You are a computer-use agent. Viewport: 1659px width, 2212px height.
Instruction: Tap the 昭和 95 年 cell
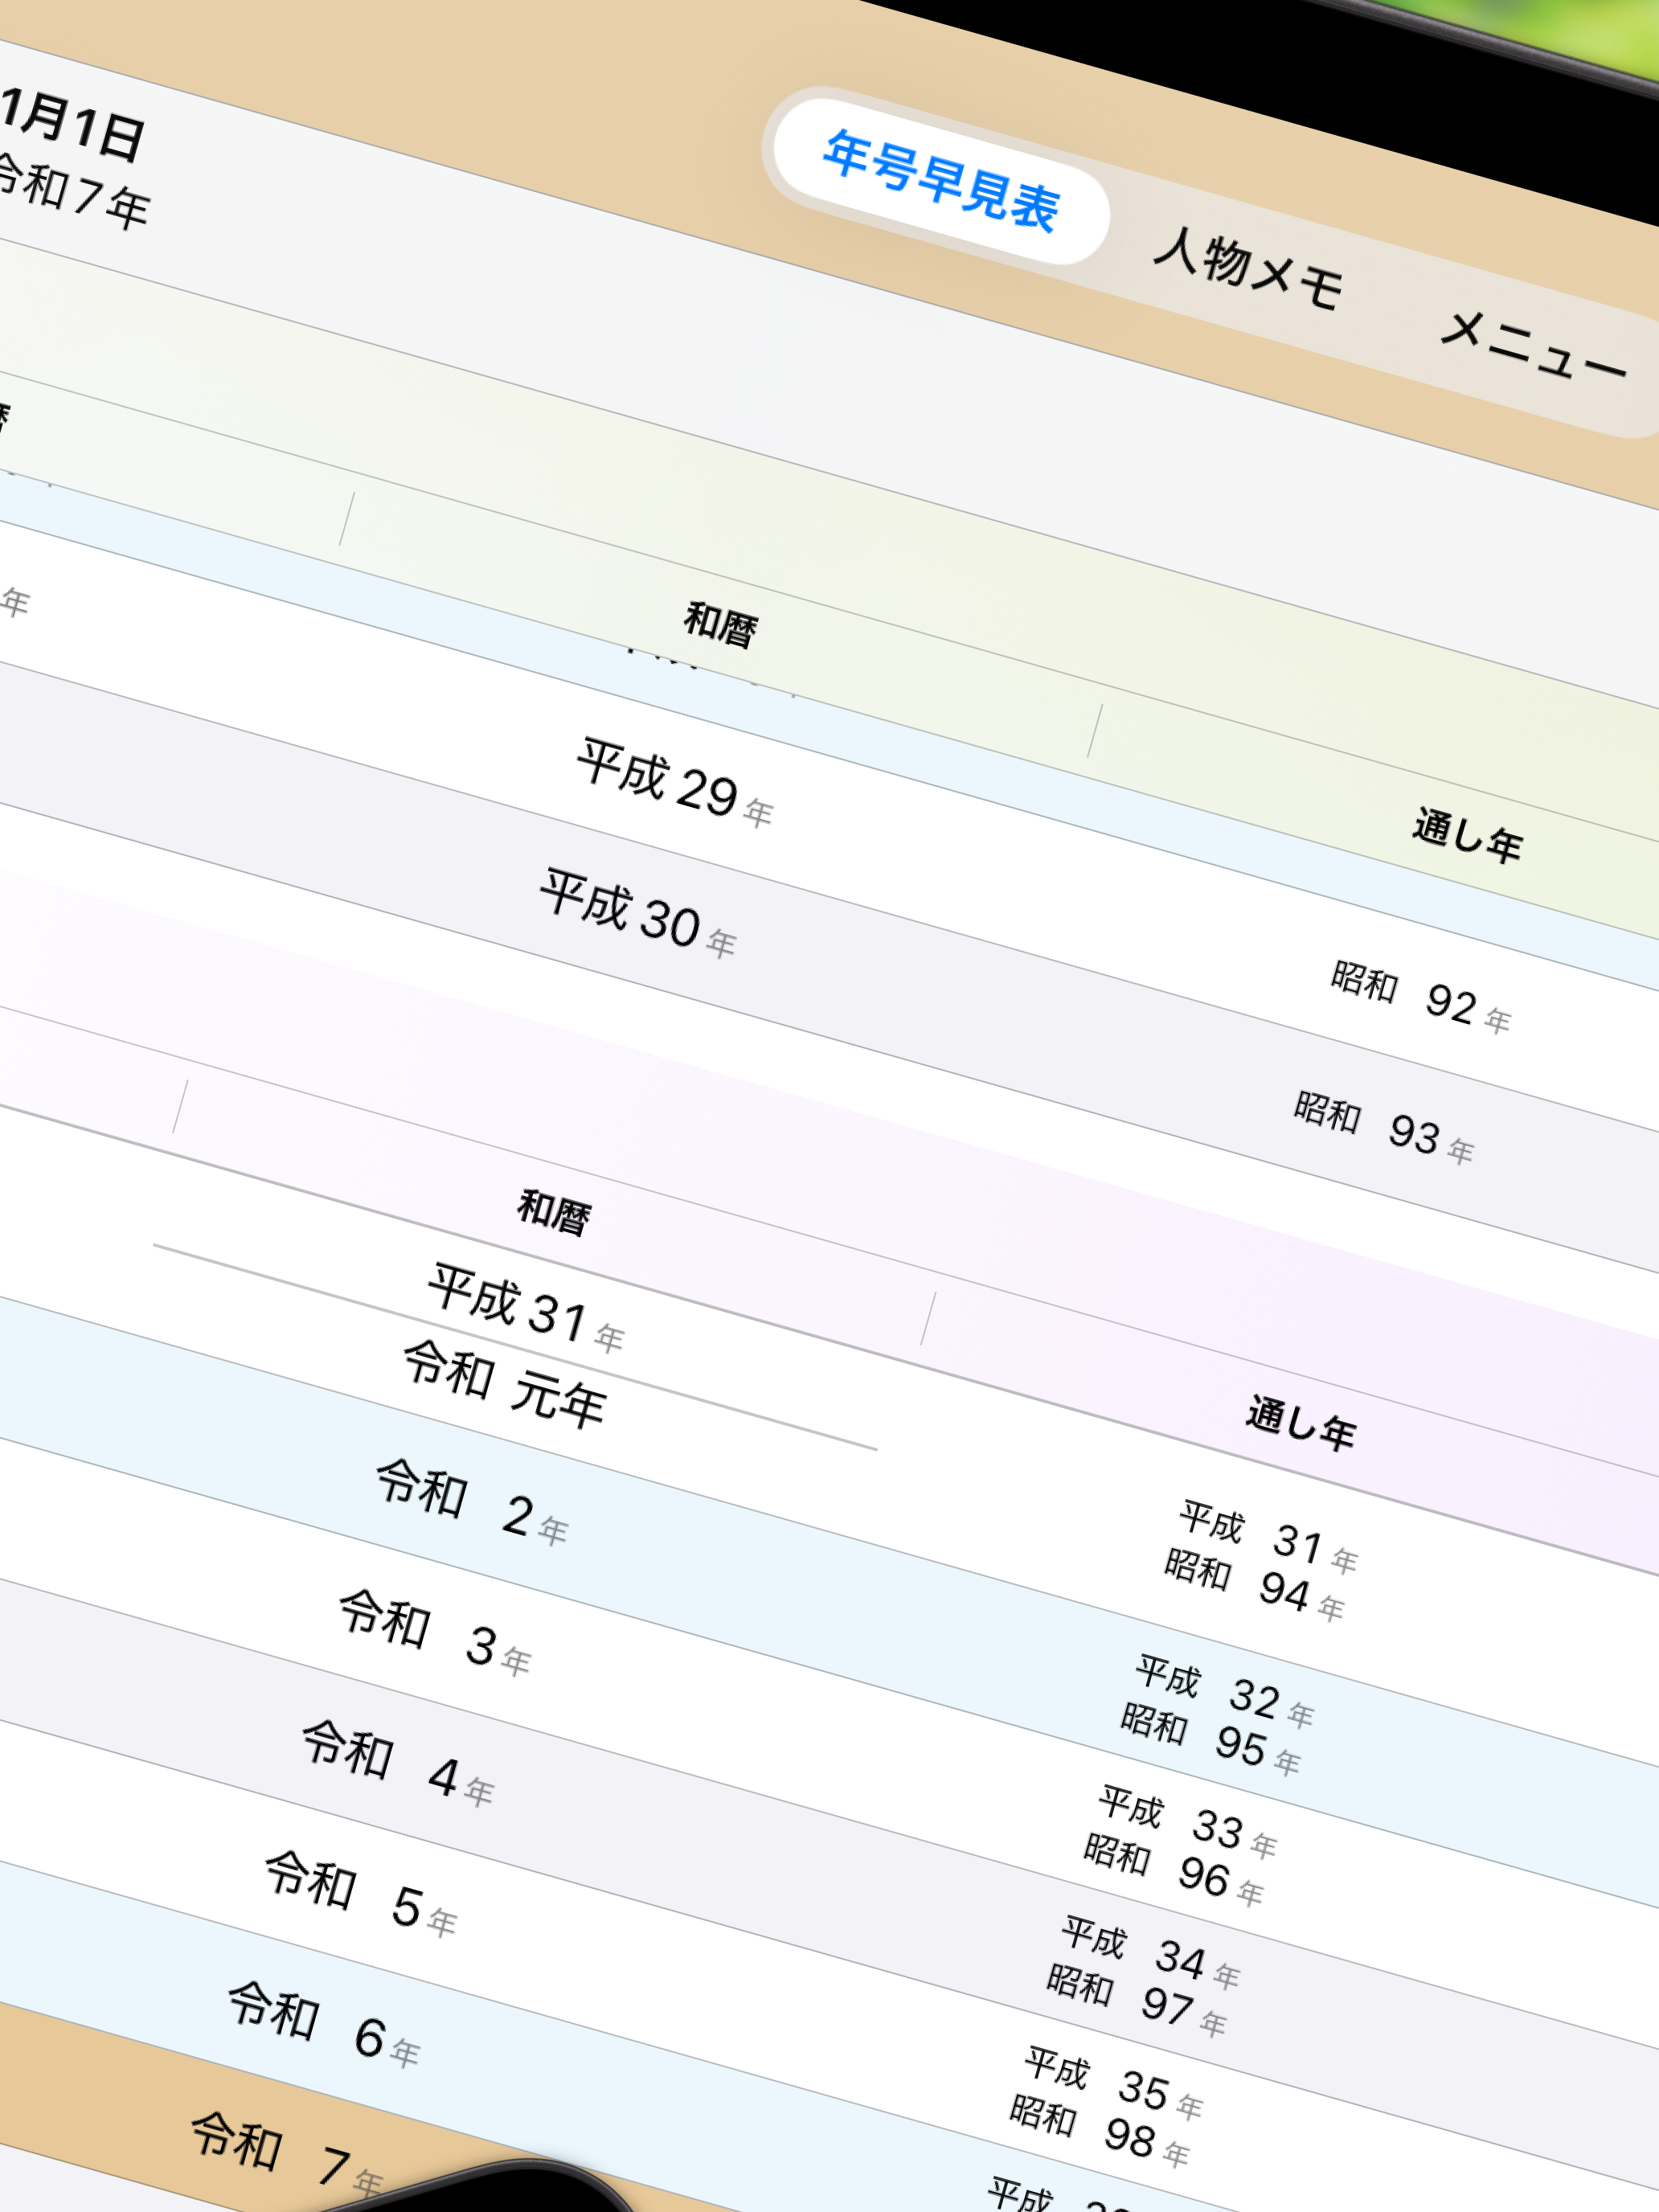pyautogui.click(x=1210, y=1739)
